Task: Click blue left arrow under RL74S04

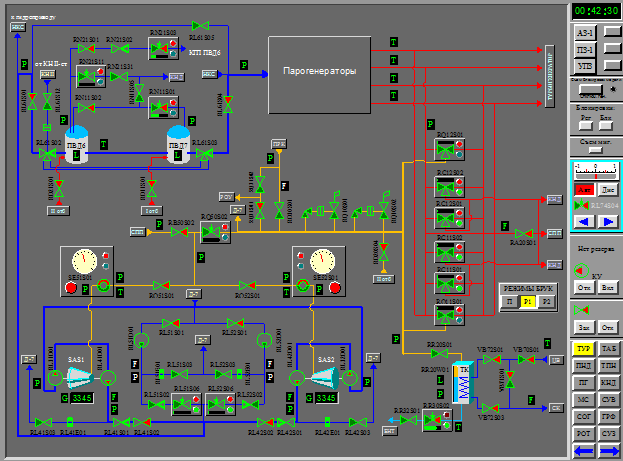Action: click(584, 221)
